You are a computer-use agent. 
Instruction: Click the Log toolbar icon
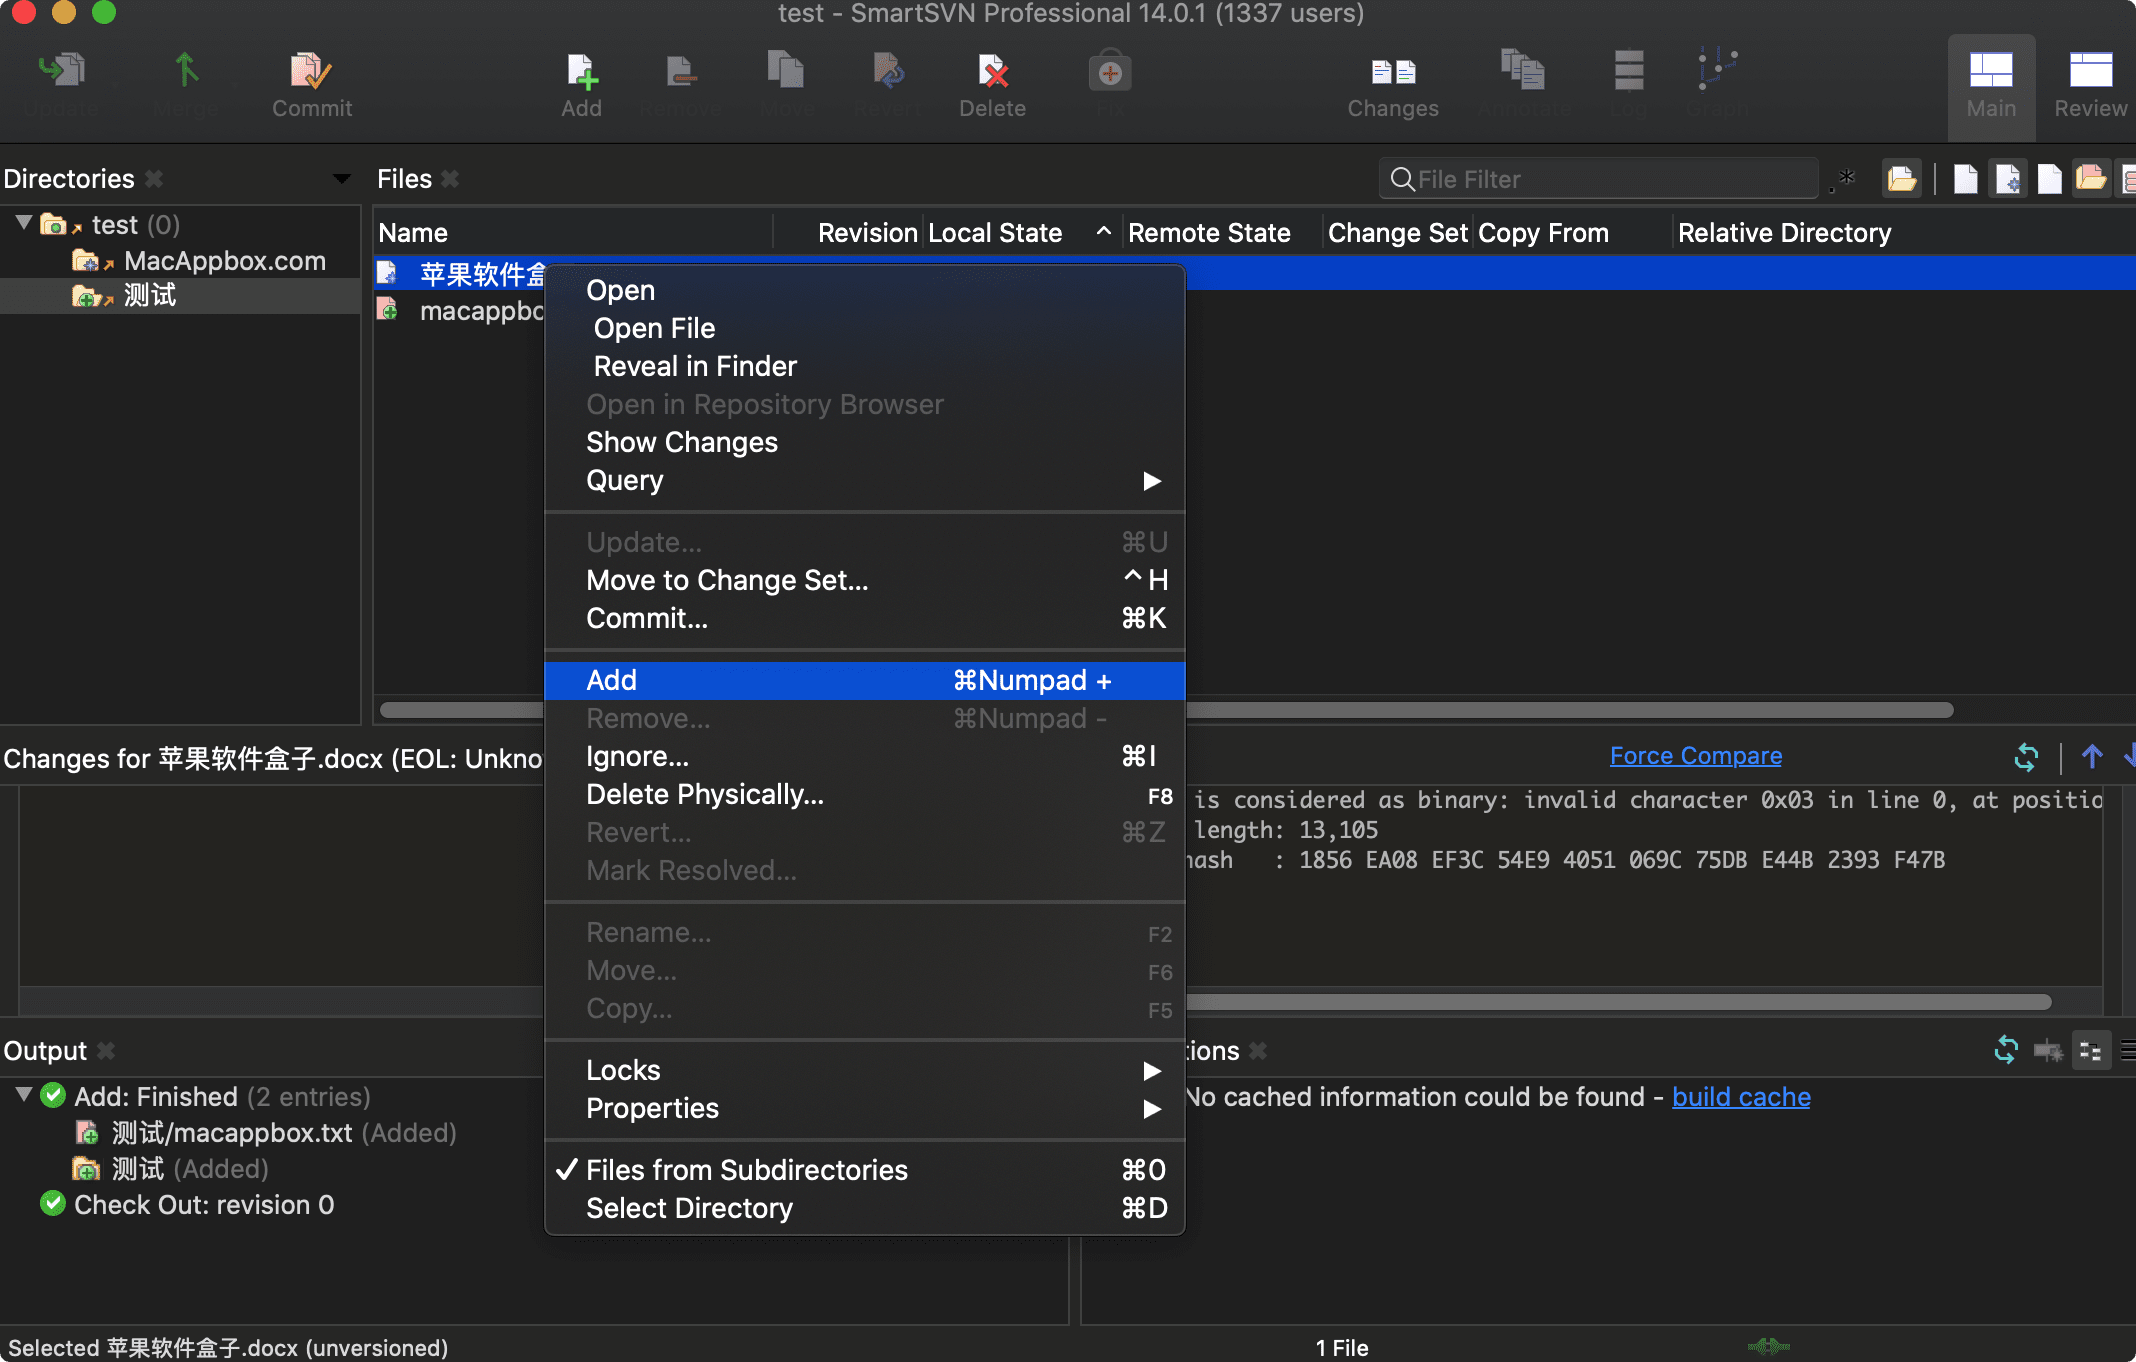click(x=1628, y=85)
